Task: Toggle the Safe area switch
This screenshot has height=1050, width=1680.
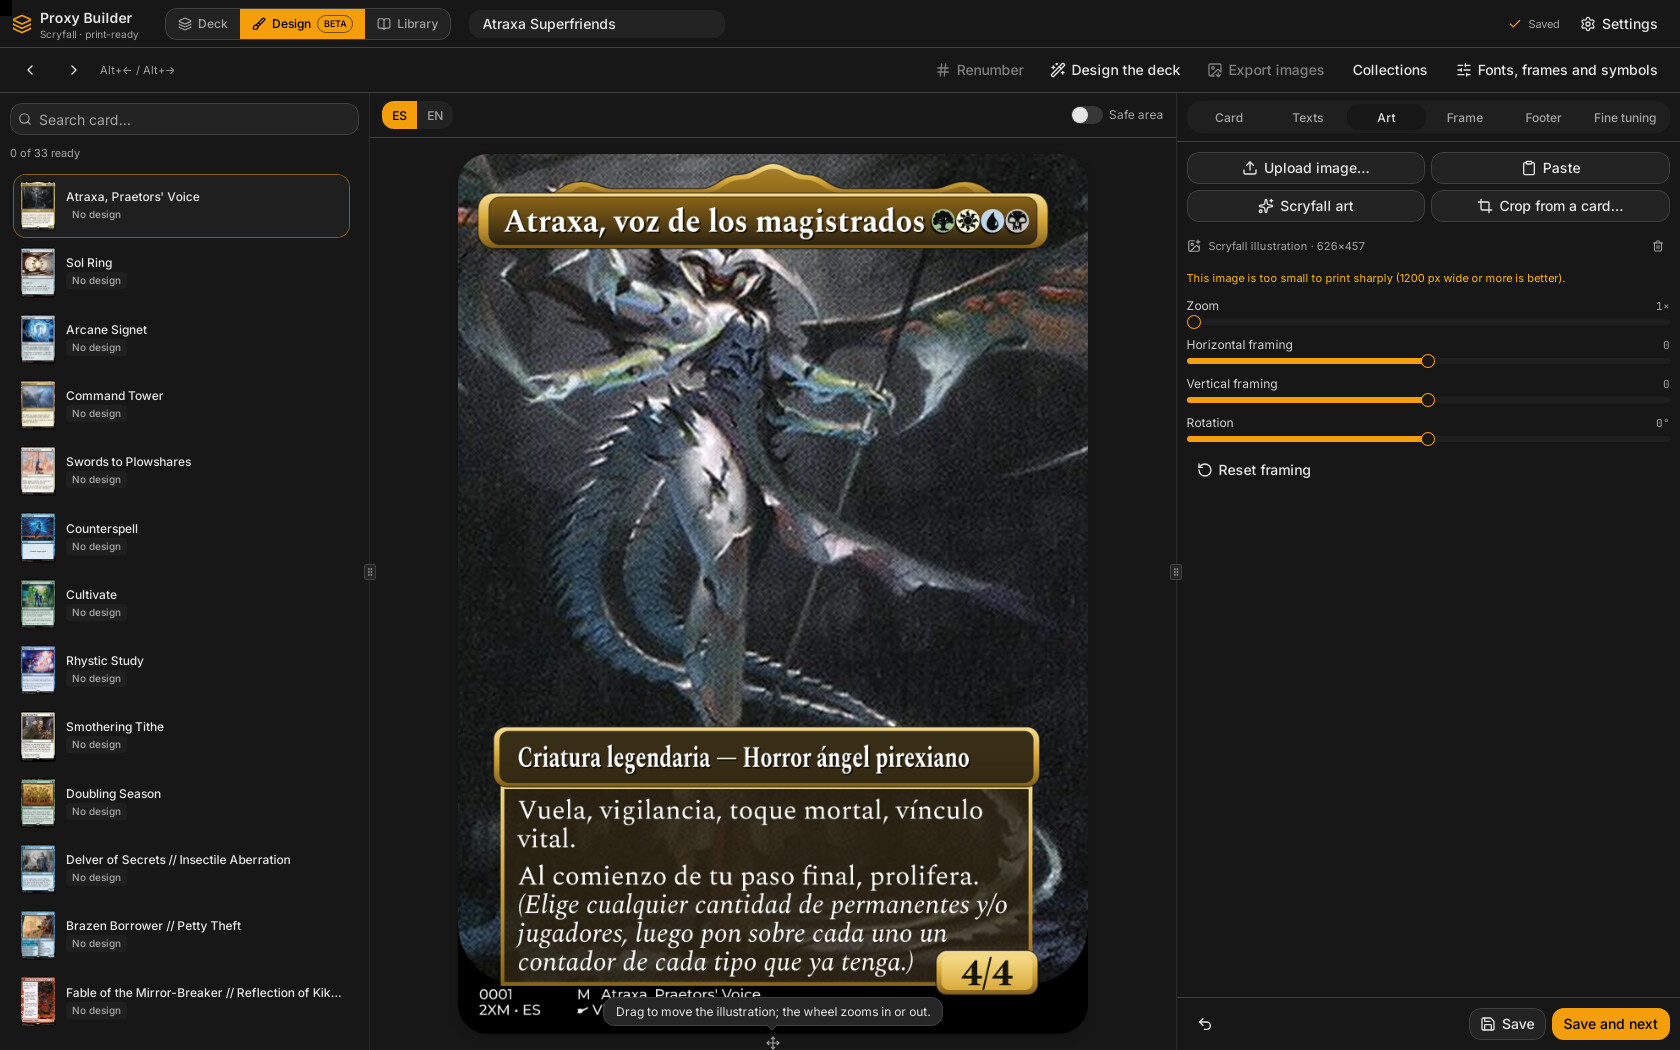Action: pyautogui.click(x=1086, y=115)
